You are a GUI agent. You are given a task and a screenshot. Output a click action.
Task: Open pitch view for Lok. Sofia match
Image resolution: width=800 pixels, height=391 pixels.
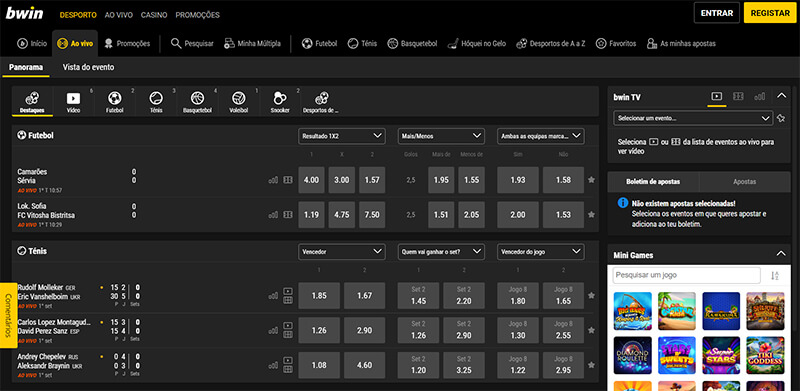pos(288,214)
